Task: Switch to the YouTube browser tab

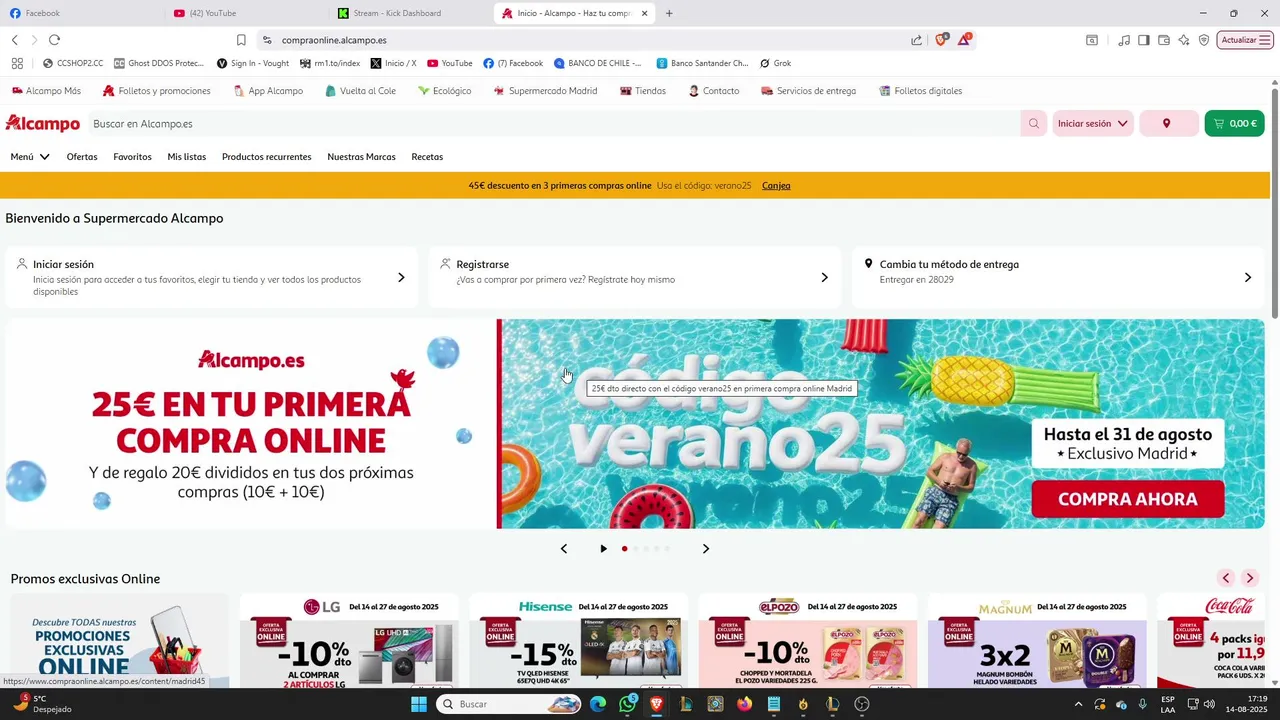Action: coord(245,13)
